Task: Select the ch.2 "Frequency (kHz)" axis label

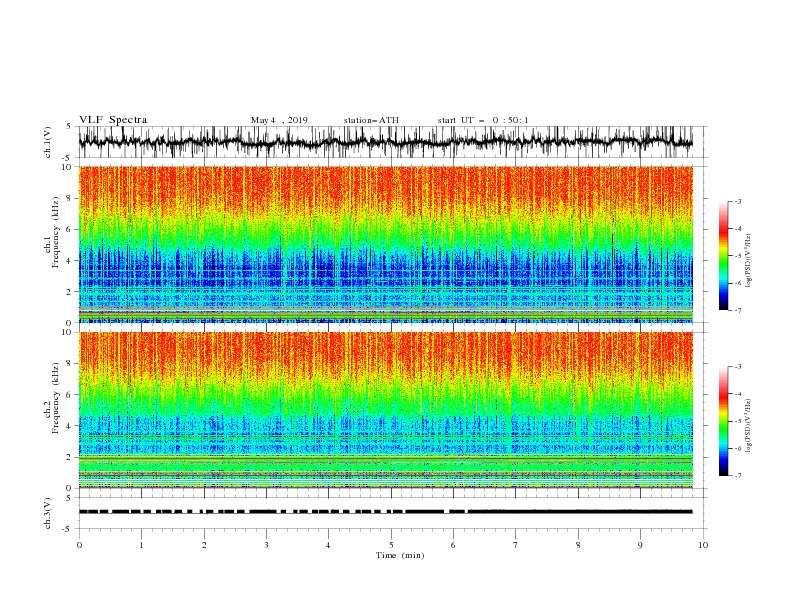Action: pos(56,398)
